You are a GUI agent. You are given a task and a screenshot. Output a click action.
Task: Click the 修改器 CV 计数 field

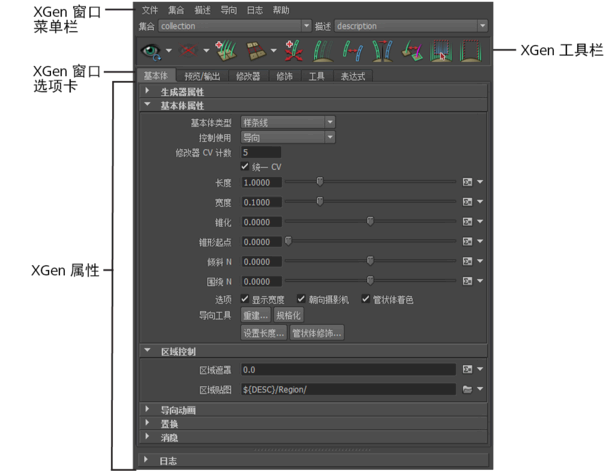pos(261,152)
